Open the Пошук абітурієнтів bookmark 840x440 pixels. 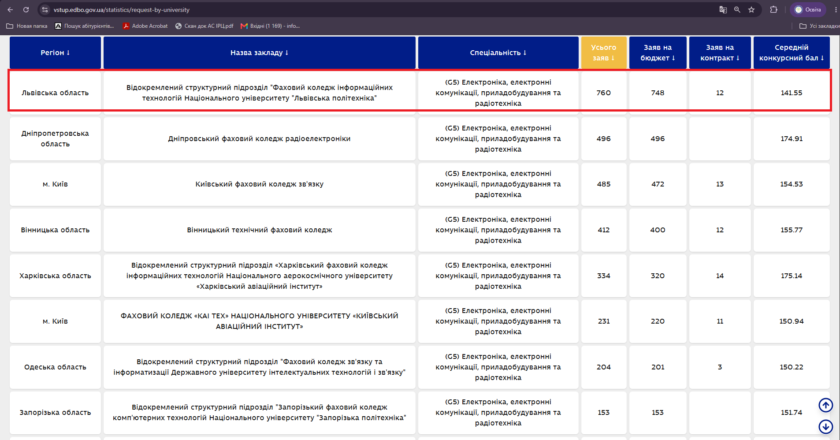pyautogui.click(x=85, y=26)
